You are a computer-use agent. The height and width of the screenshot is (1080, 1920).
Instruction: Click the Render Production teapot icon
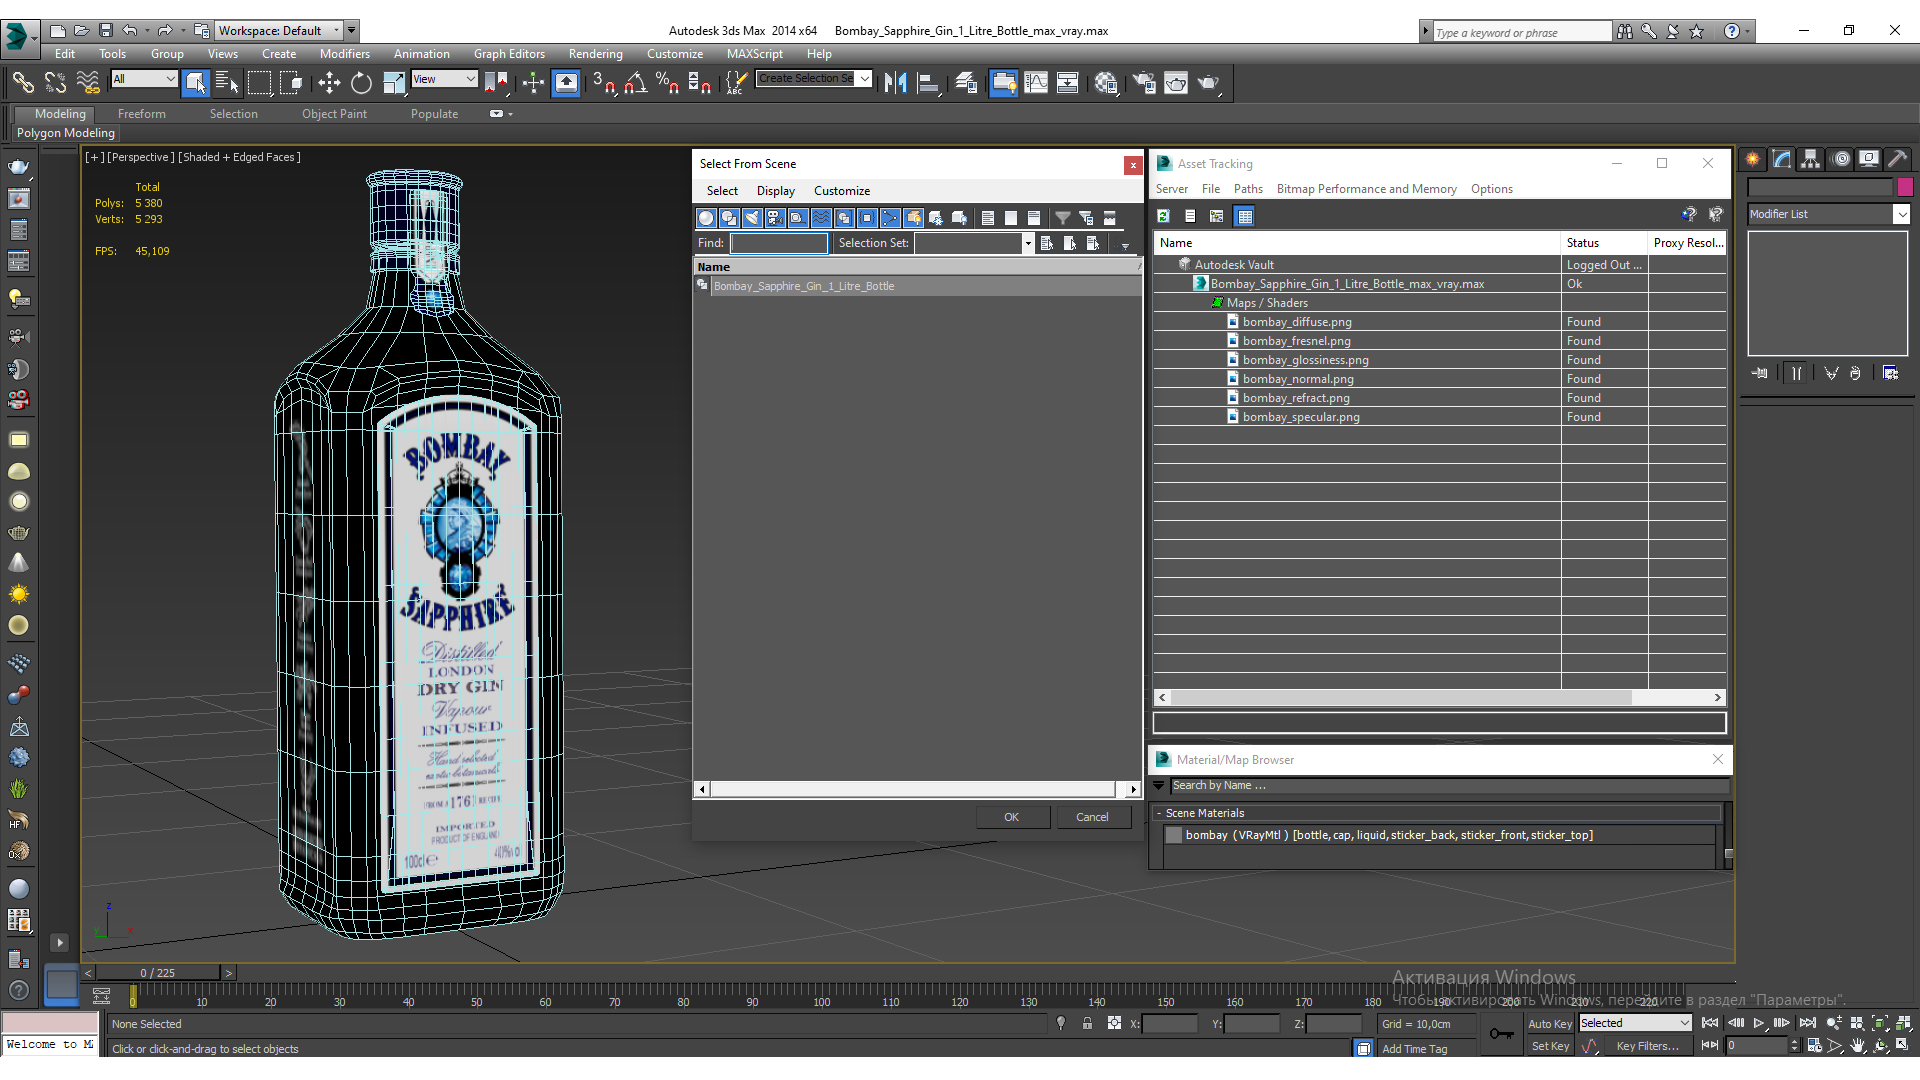coord(1208,83)
